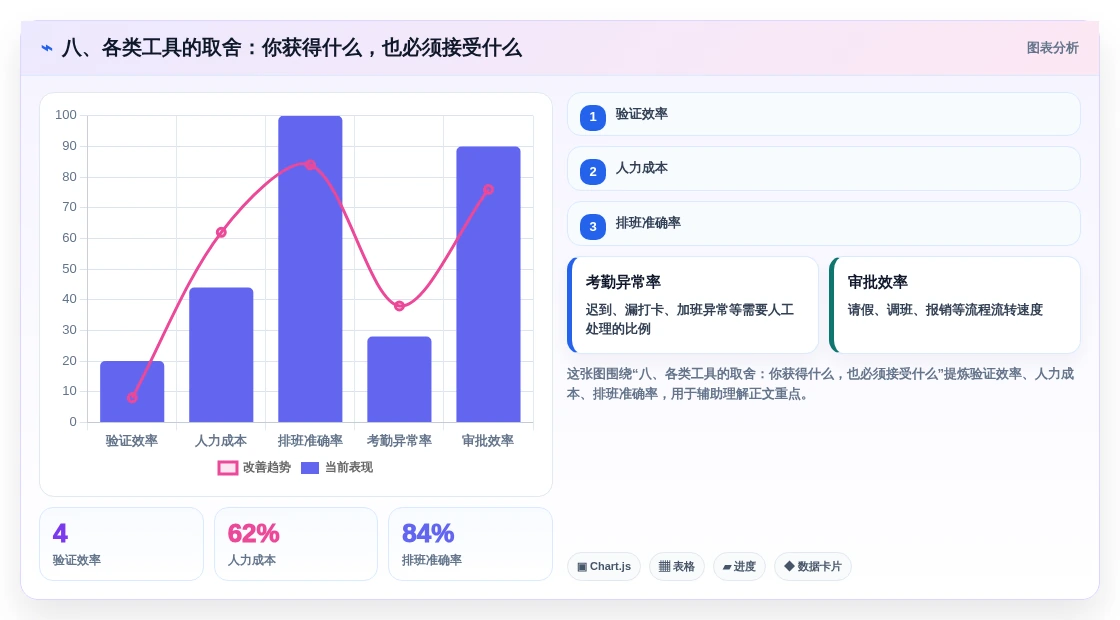Click the number 2 badge for 人力成本
This screenshot has height=620, width=1120.
[x=593, y=171]
